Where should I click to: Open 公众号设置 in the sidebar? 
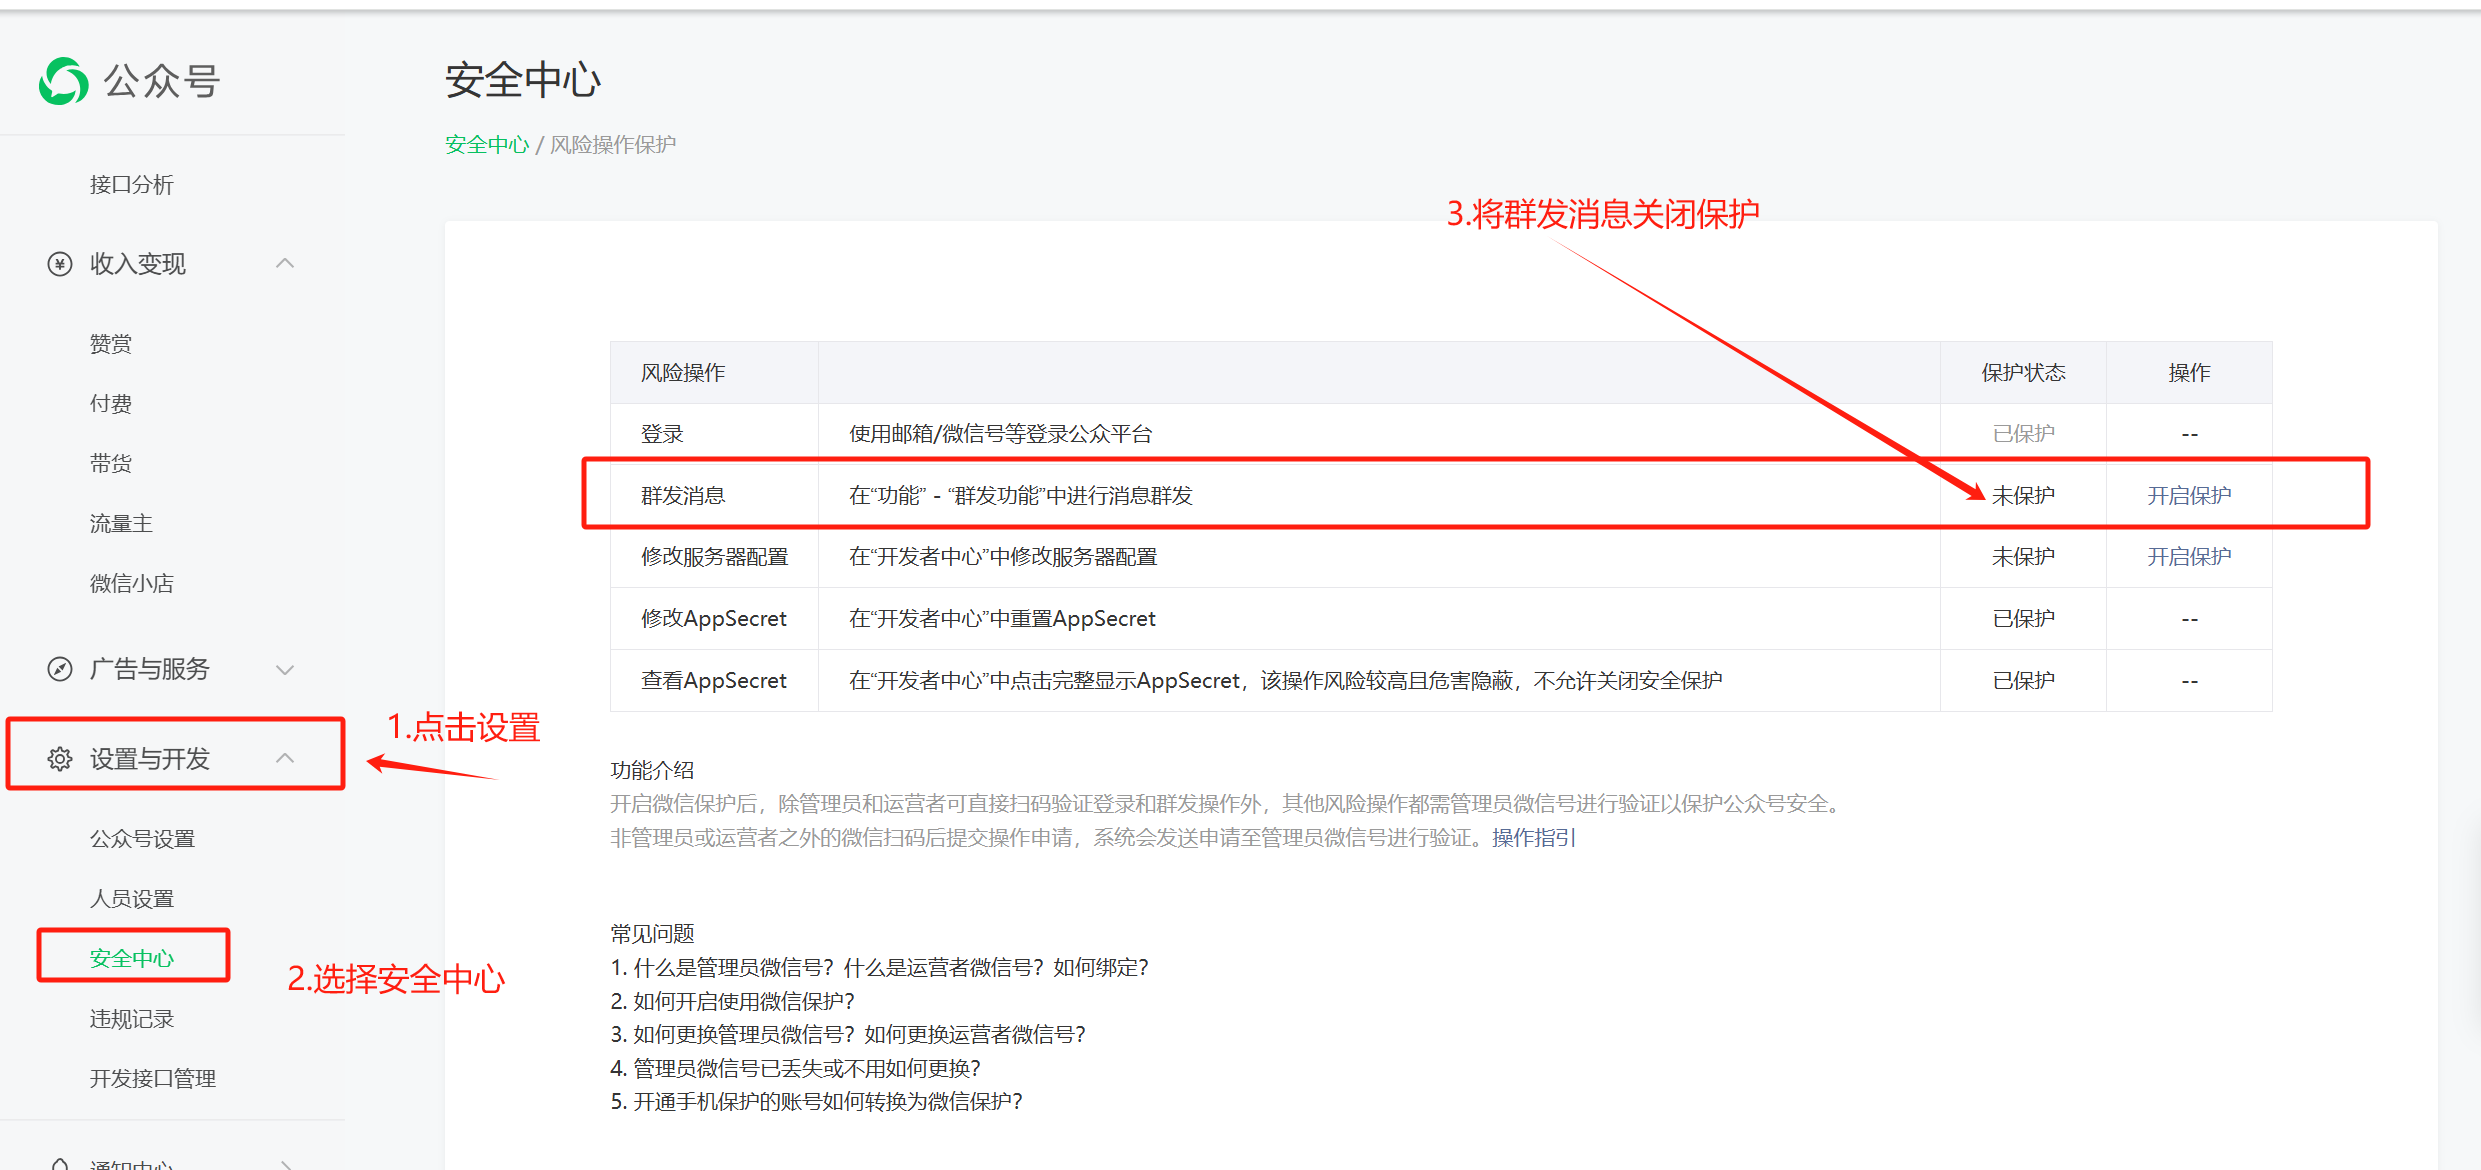[x=142, y=839]
